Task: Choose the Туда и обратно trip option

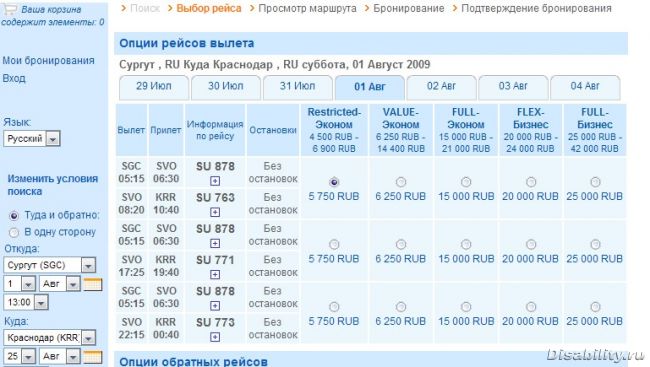Action: pyautogui.click(x=14, y=216)
